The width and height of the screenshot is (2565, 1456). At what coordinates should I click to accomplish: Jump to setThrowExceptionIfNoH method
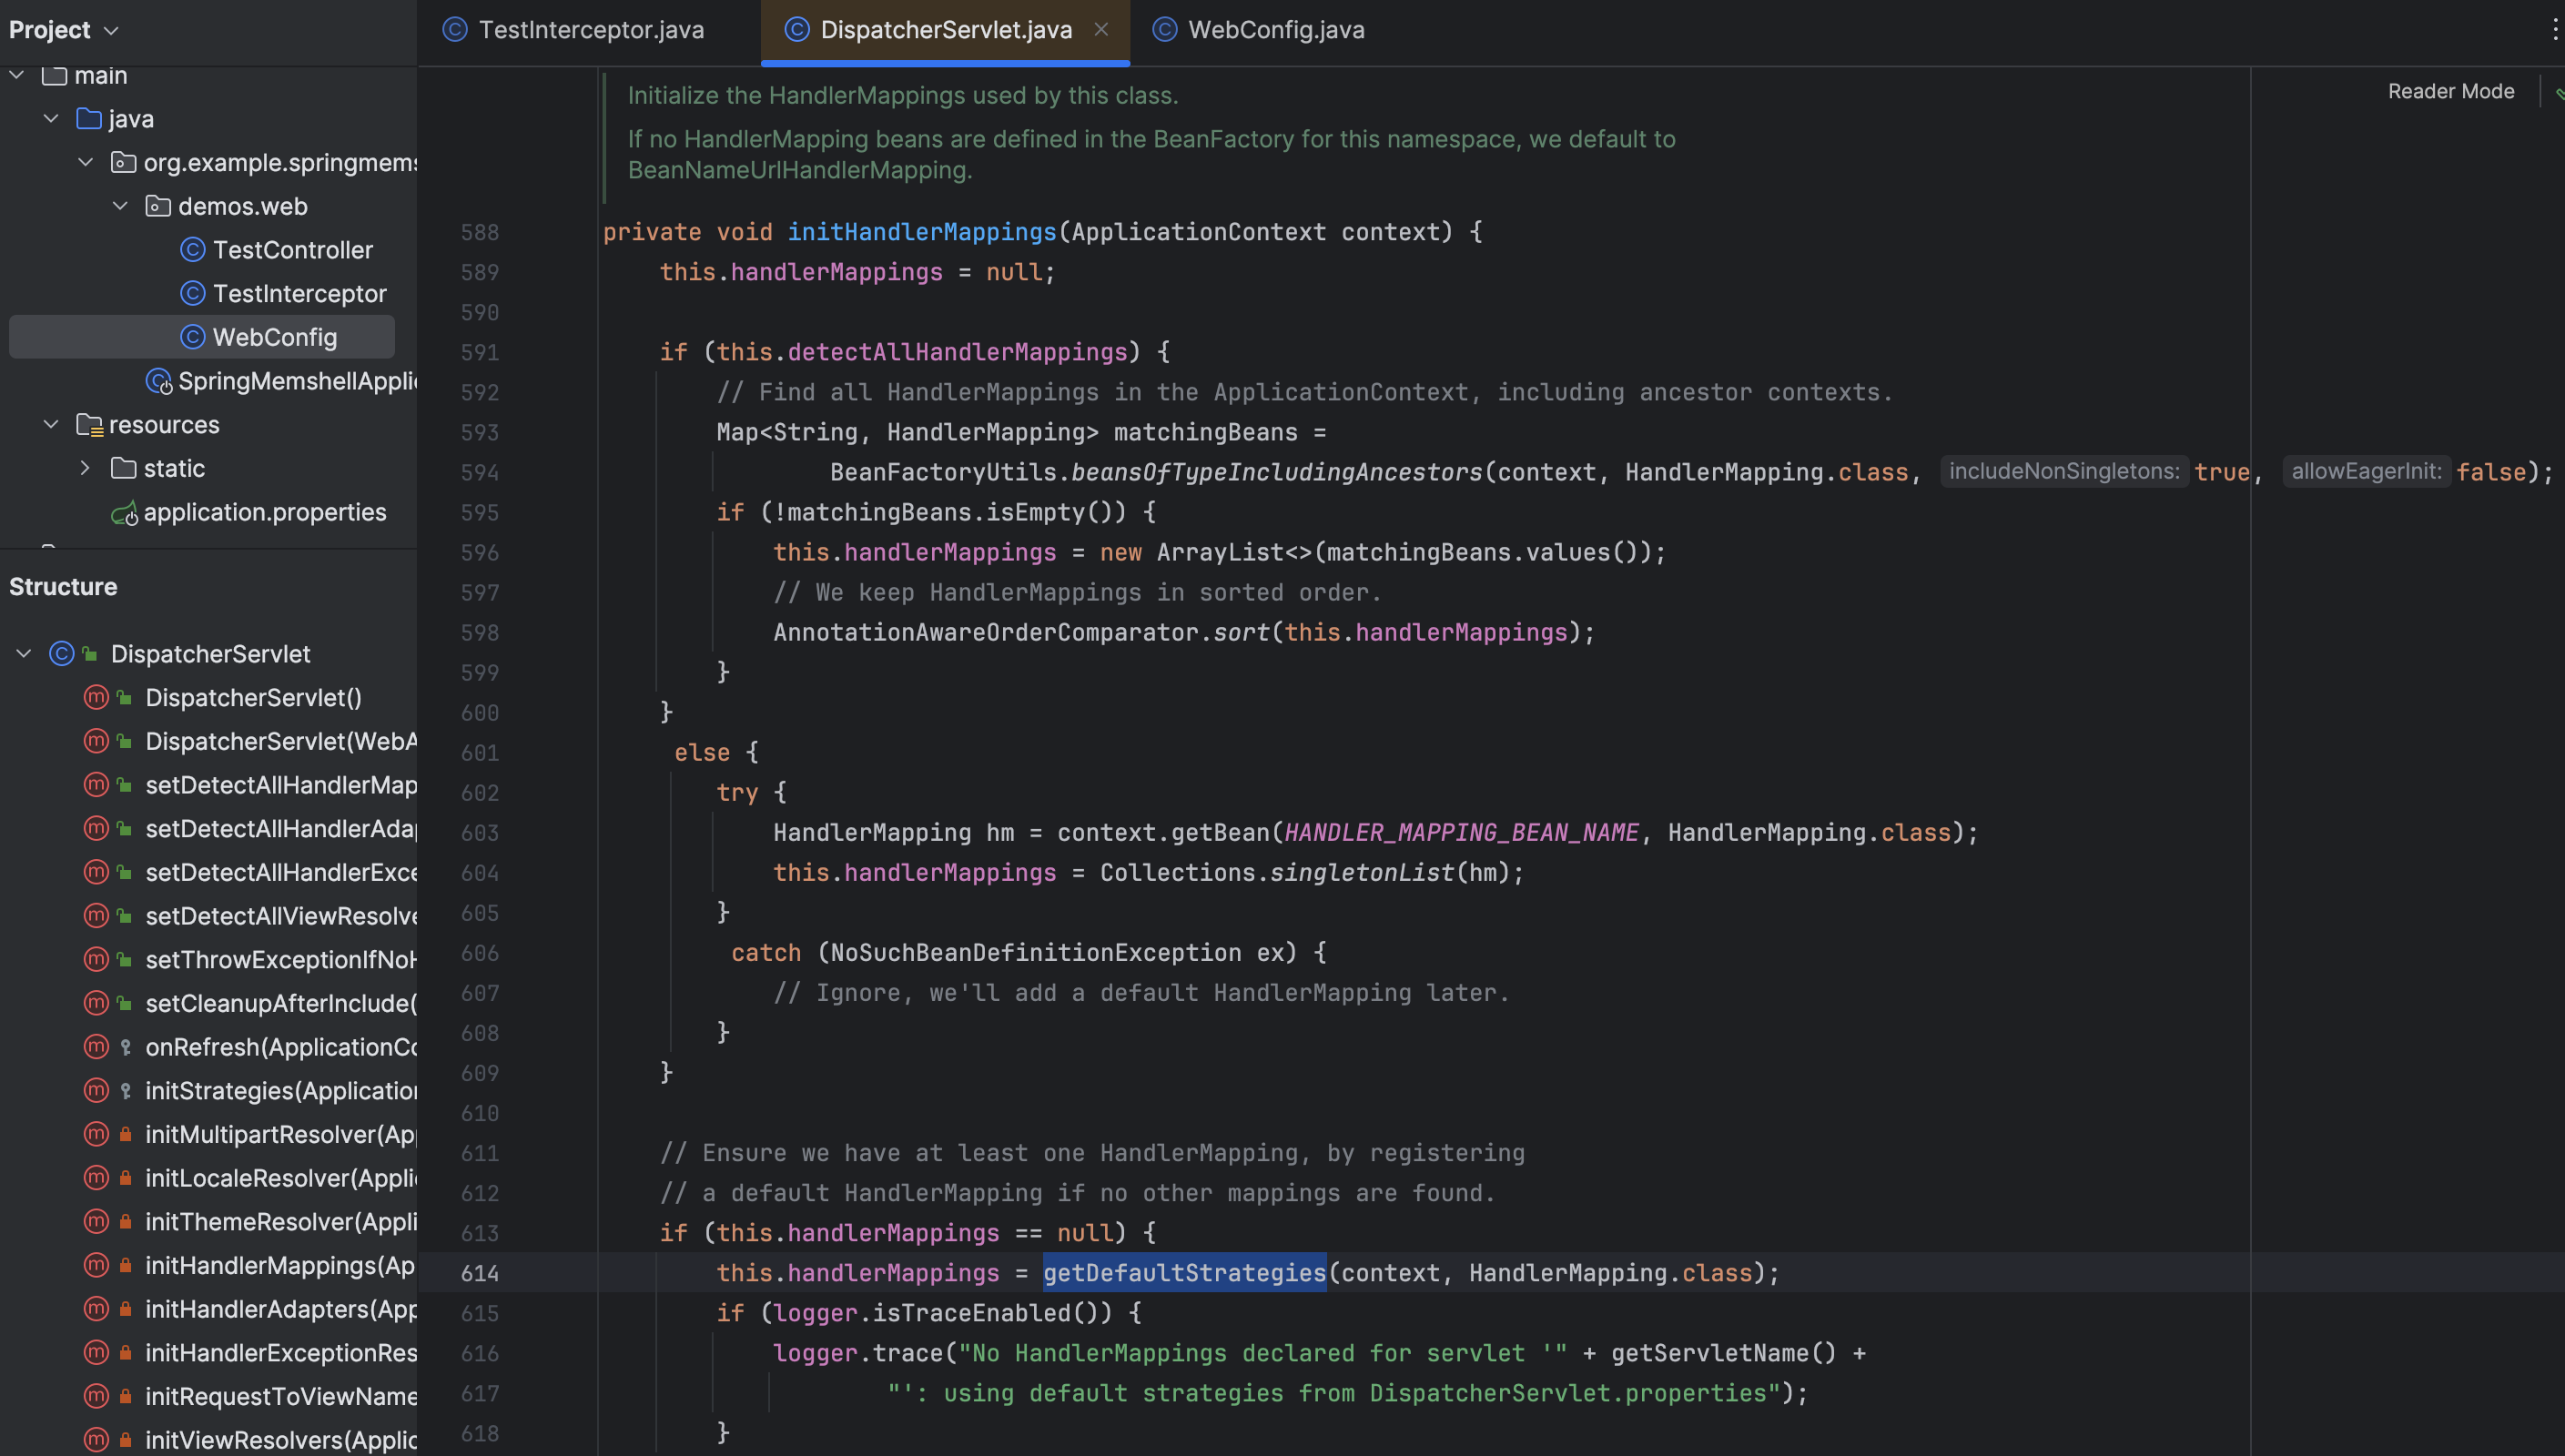(281, 960)
